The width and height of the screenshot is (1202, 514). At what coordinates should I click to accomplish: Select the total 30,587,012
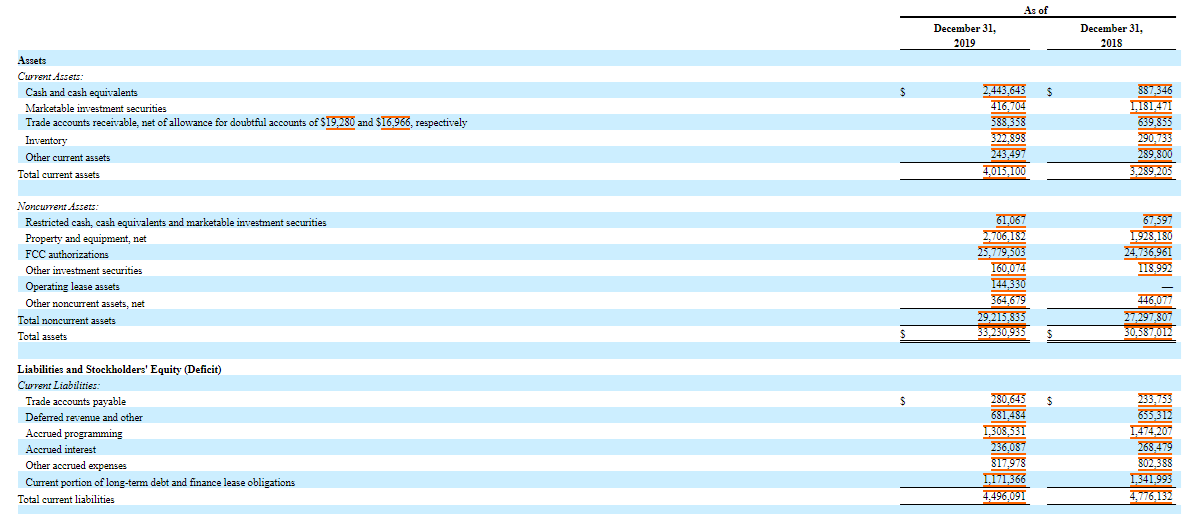(1148, 334)
